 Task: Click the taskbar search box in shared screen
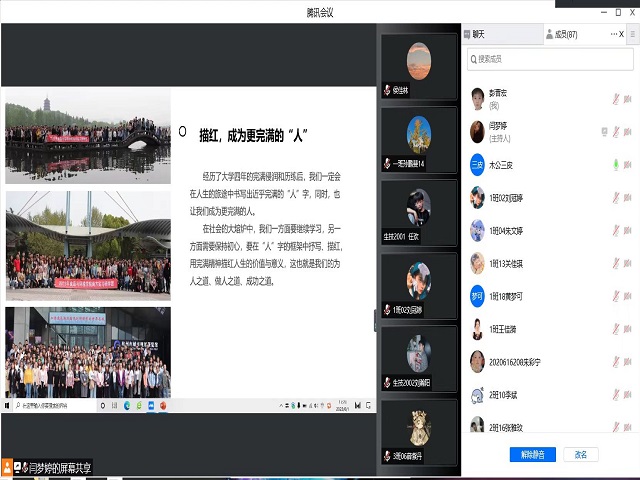pos(54,405)
